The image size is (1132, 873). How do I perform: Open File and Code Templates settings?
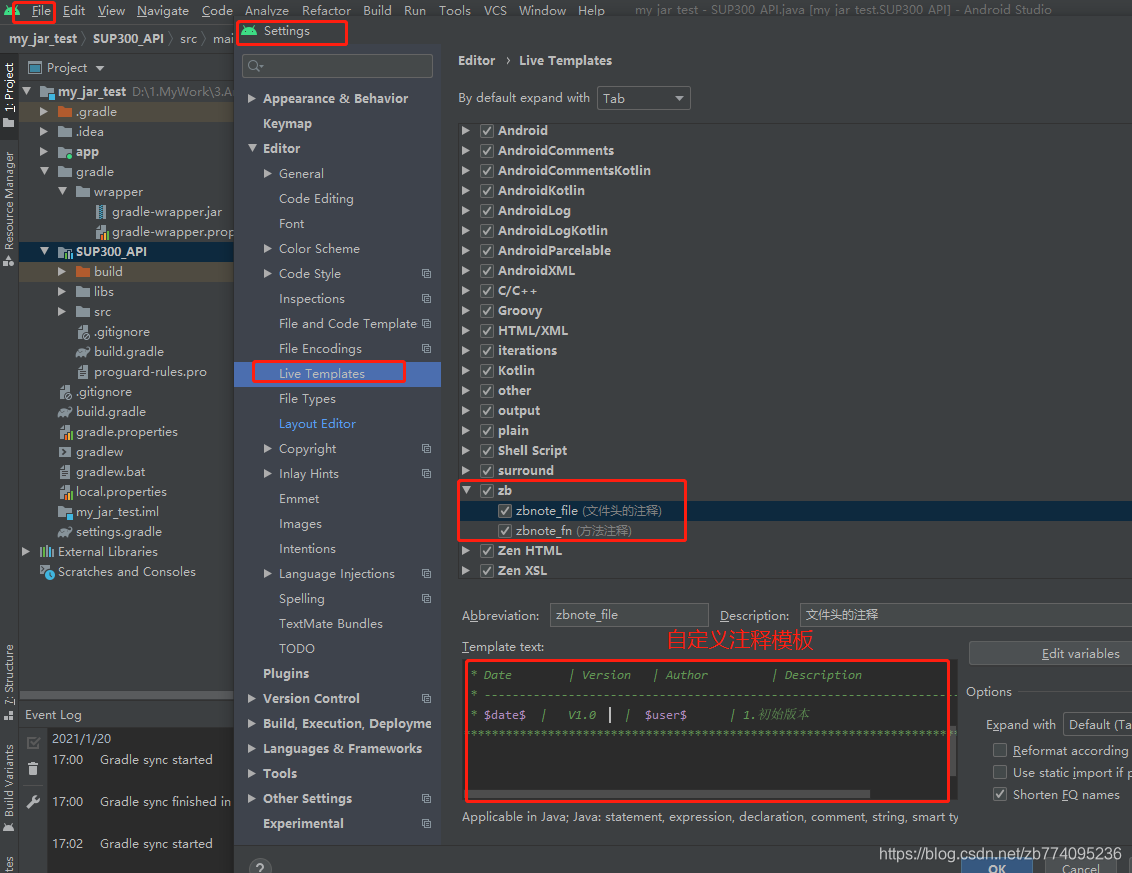(x=348, y=323)
